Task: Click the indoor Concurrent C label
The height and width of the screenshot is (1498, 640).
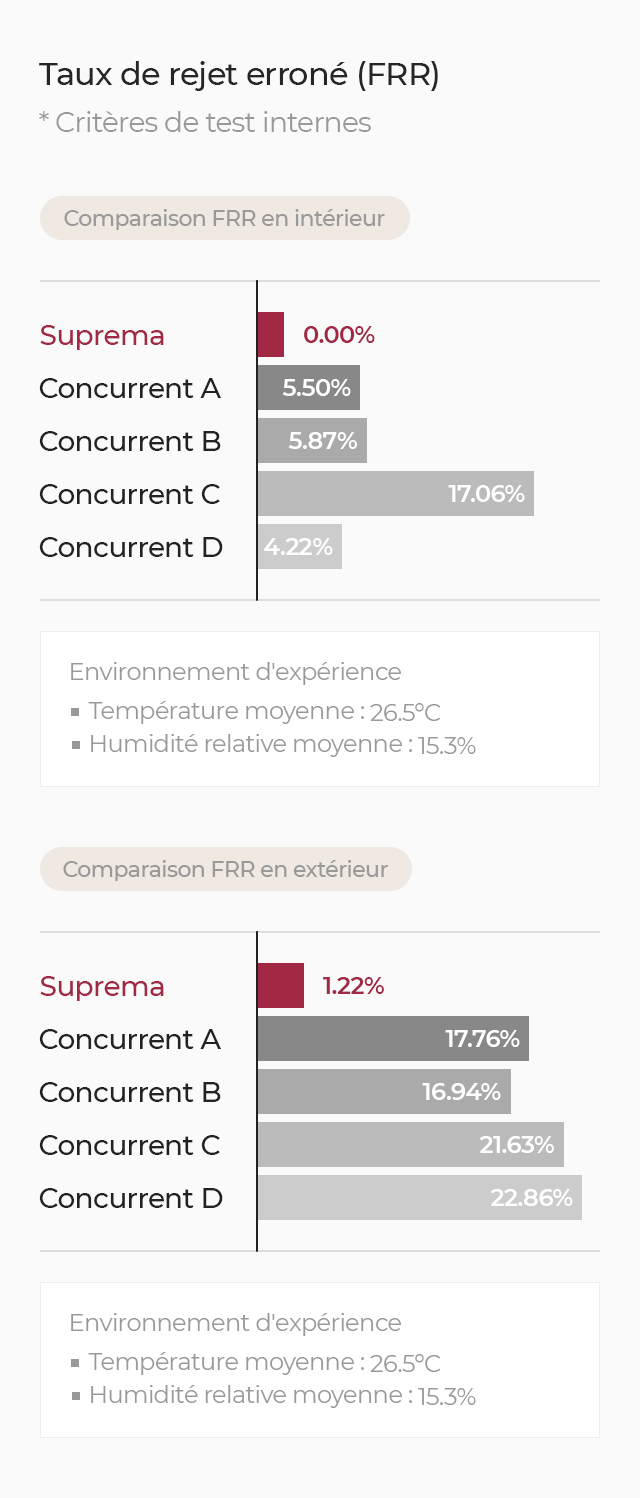Action: 130,494
